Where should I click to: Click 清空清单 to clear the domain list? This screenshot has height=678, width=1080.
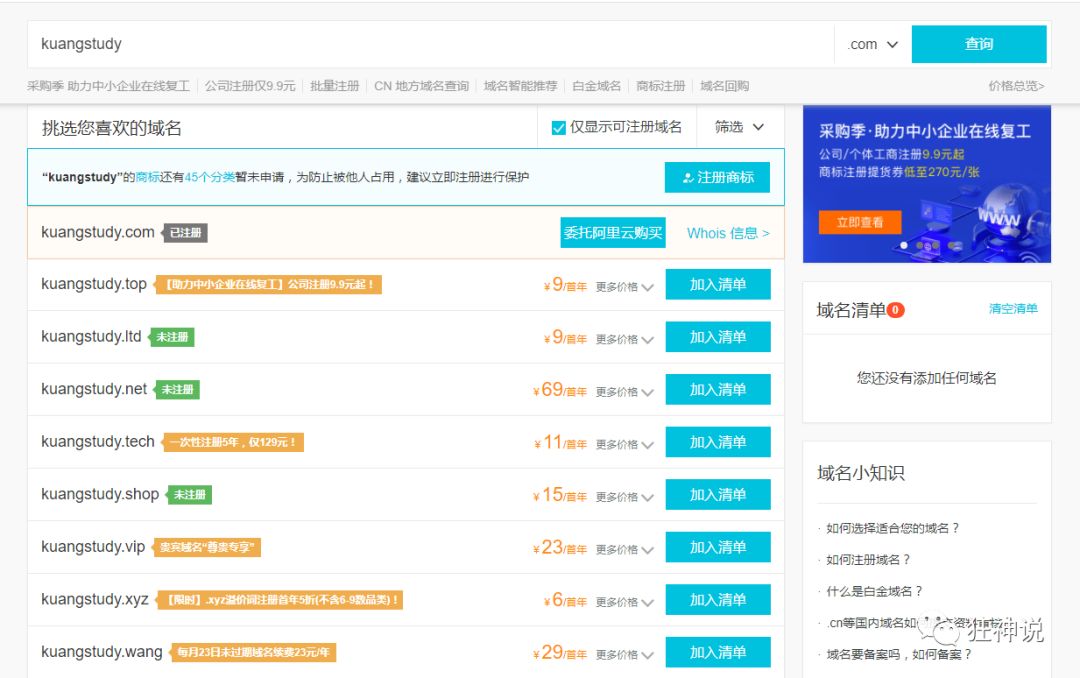point(1013,309)
